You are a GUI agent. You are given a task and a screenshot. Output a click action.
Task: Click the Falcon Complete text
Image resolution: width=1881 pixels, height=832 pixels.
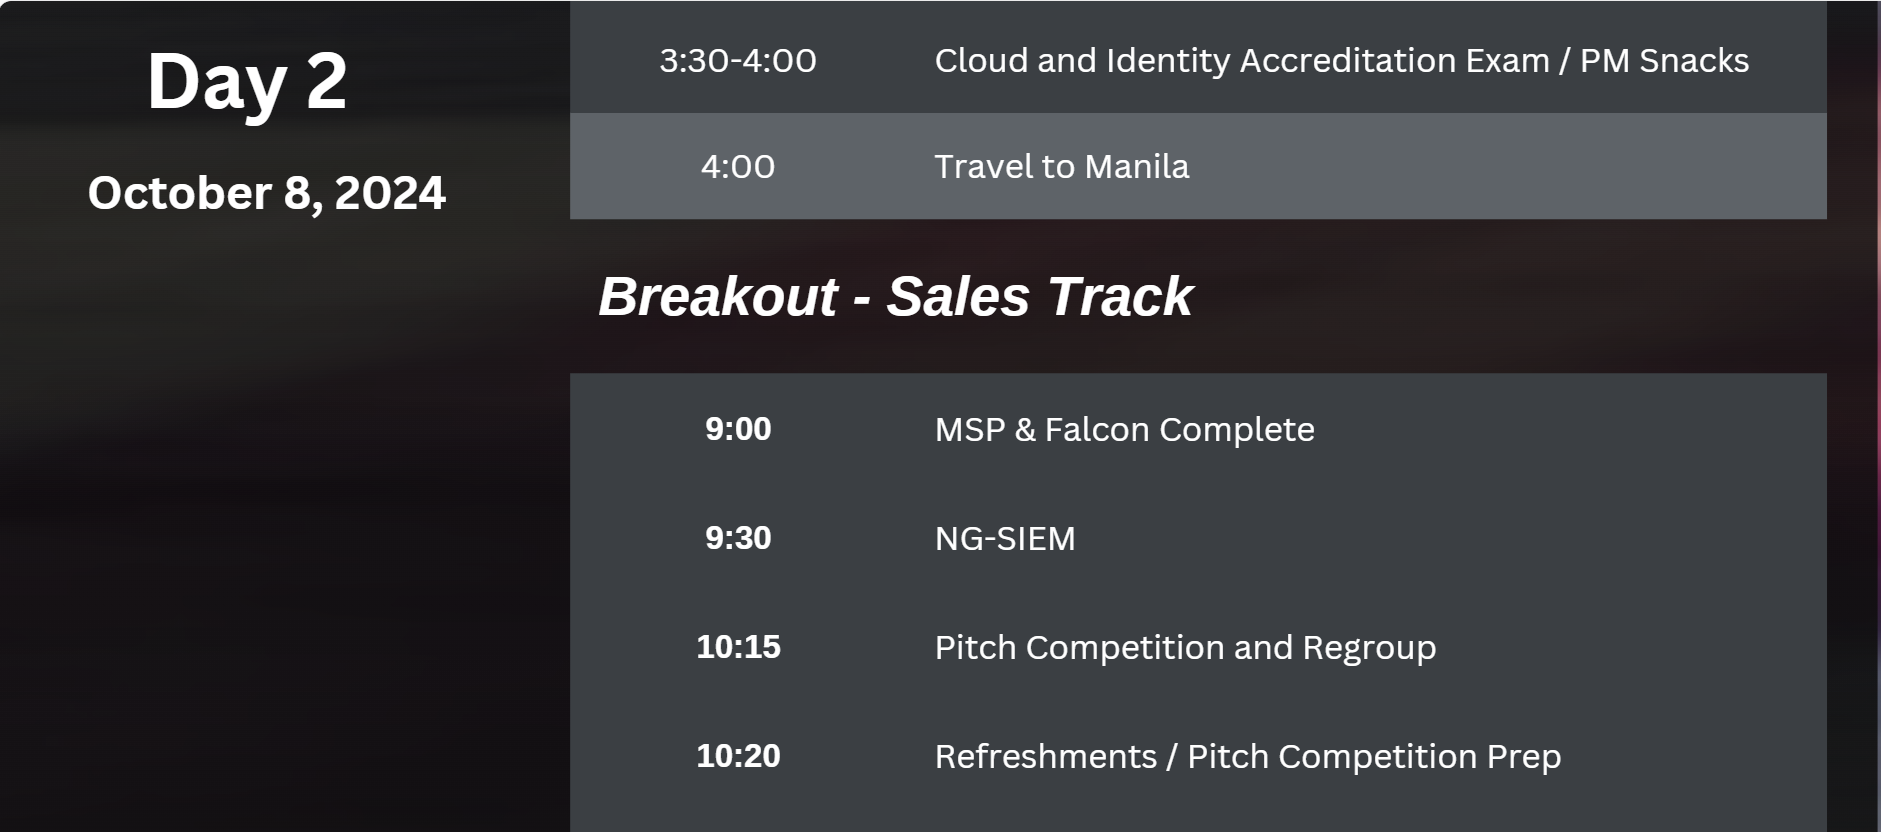point(1179,430)
